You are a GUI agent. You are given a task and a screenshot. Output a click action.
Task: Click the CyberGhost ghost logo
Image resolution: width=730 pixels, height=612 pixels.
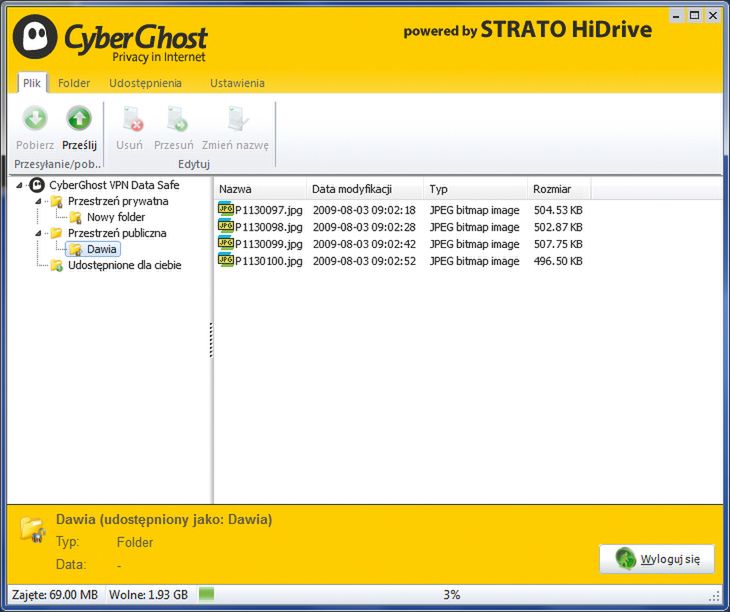tap(35, 37)
